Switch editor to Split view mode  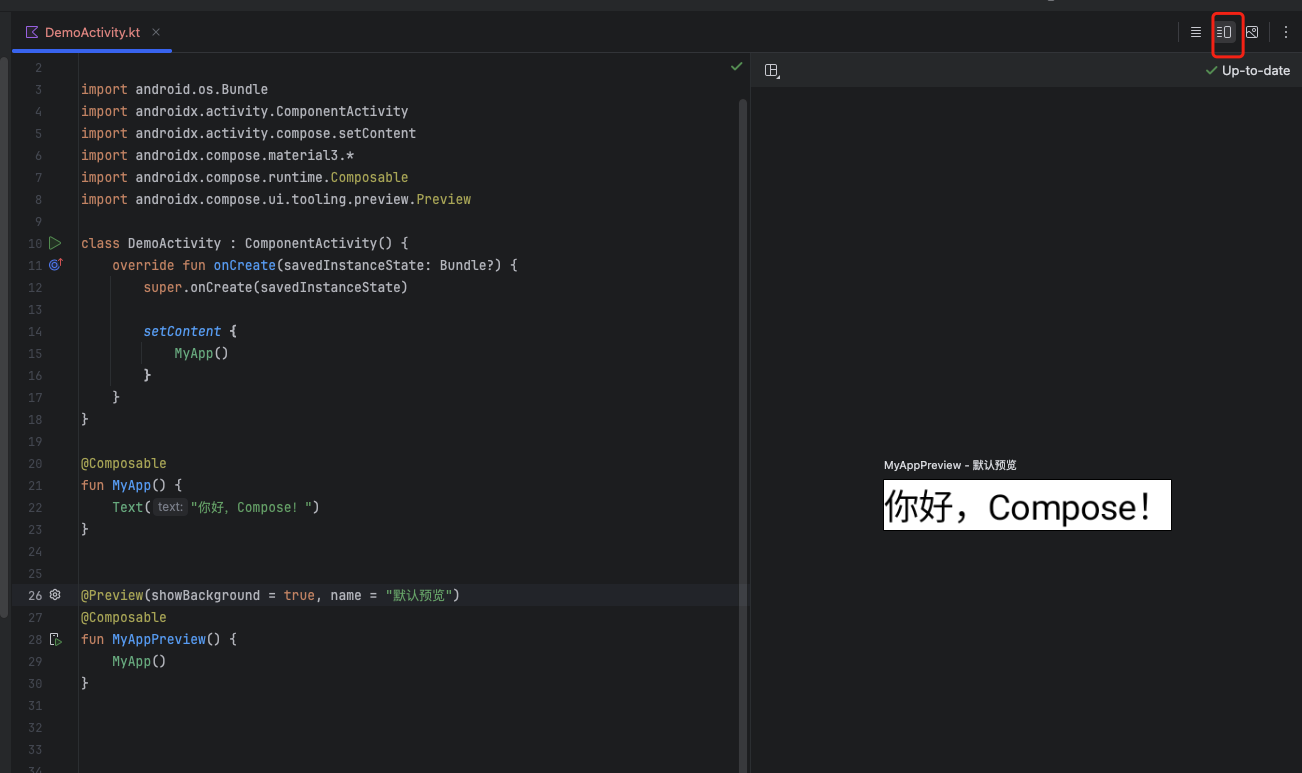click(1224, 32)
